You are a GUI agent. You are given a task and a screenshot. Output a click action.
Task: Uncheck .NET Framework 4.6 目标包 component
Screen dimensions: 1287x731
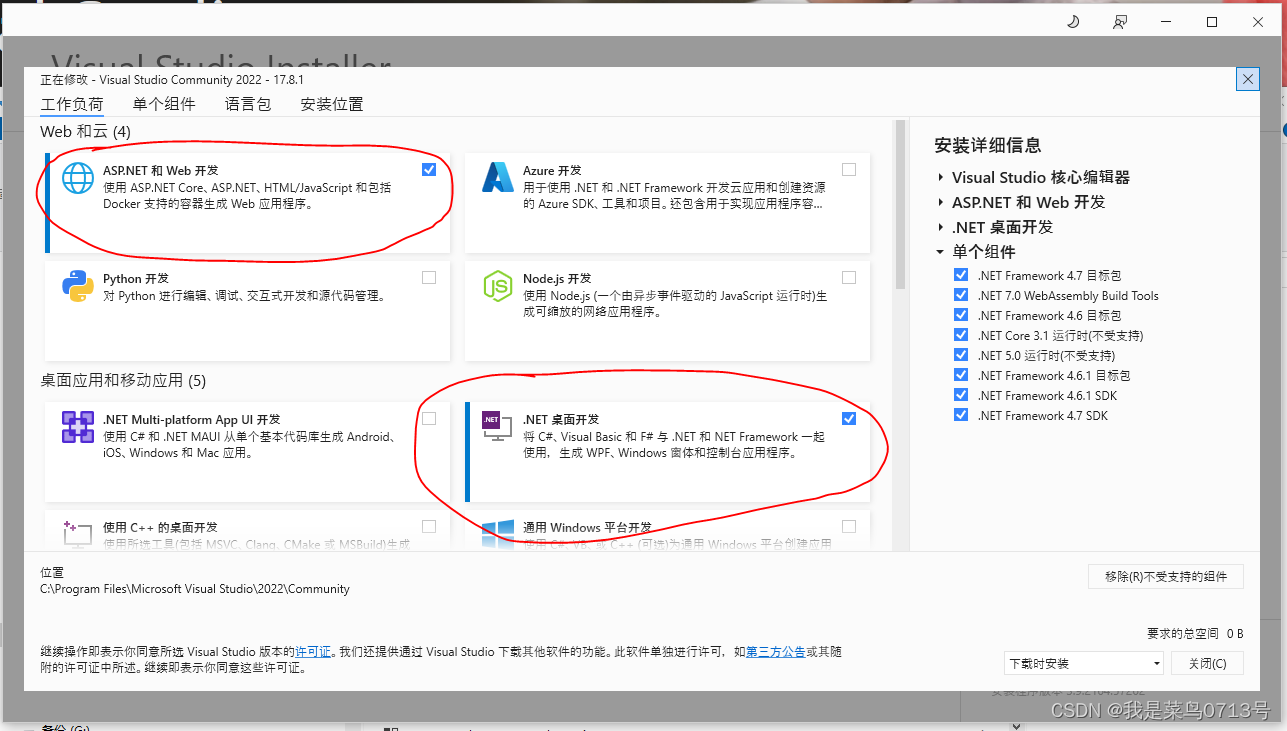(961, 315)
